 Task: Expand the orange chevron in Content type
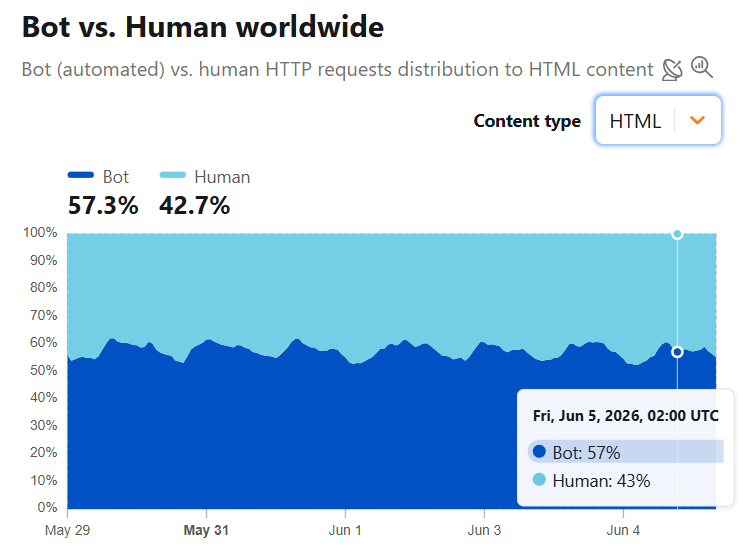coord(697,120)
